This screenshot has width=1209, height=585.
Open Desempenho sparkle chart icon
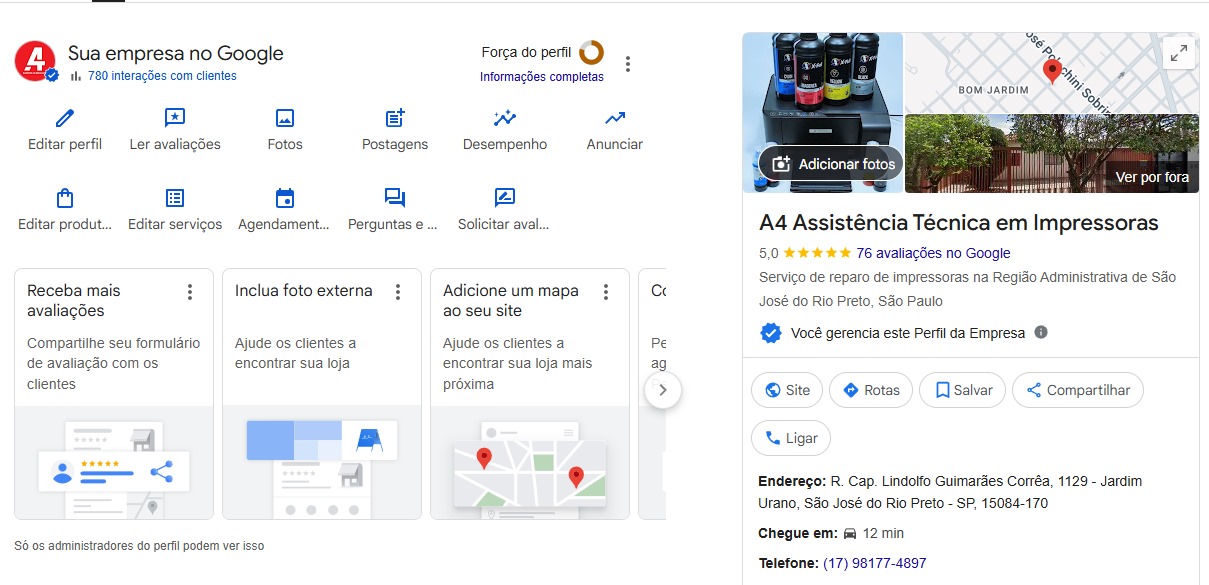[505, 118]
